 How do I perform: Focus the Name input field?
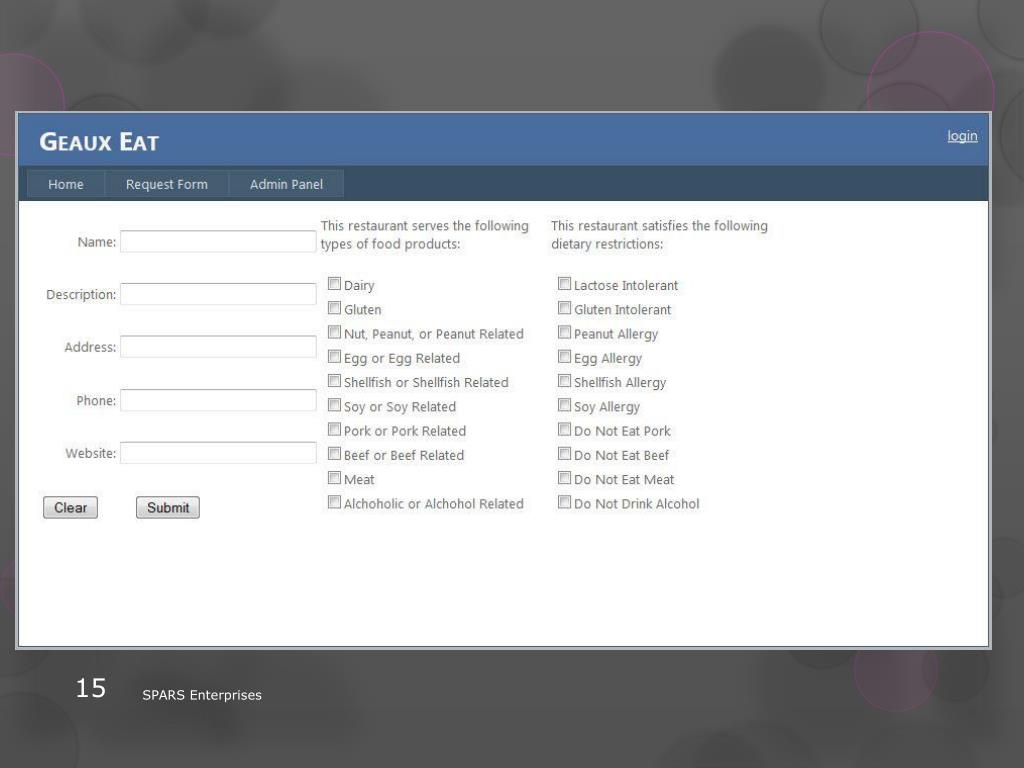(x=218, y=242)
